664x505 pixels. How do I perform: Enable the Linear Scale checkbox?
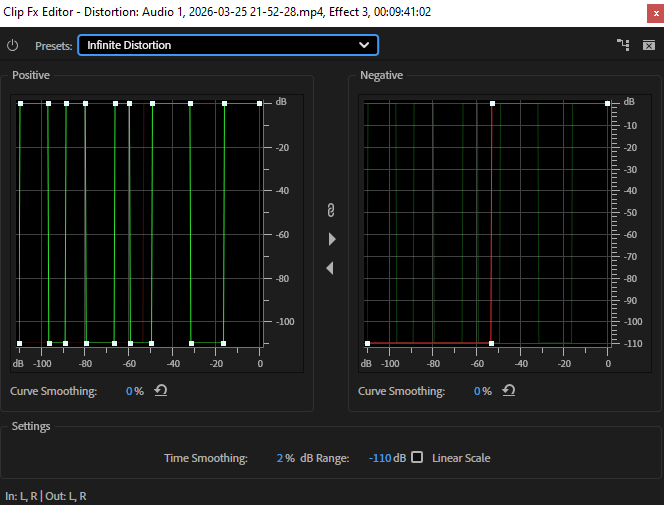click(417, 458)
